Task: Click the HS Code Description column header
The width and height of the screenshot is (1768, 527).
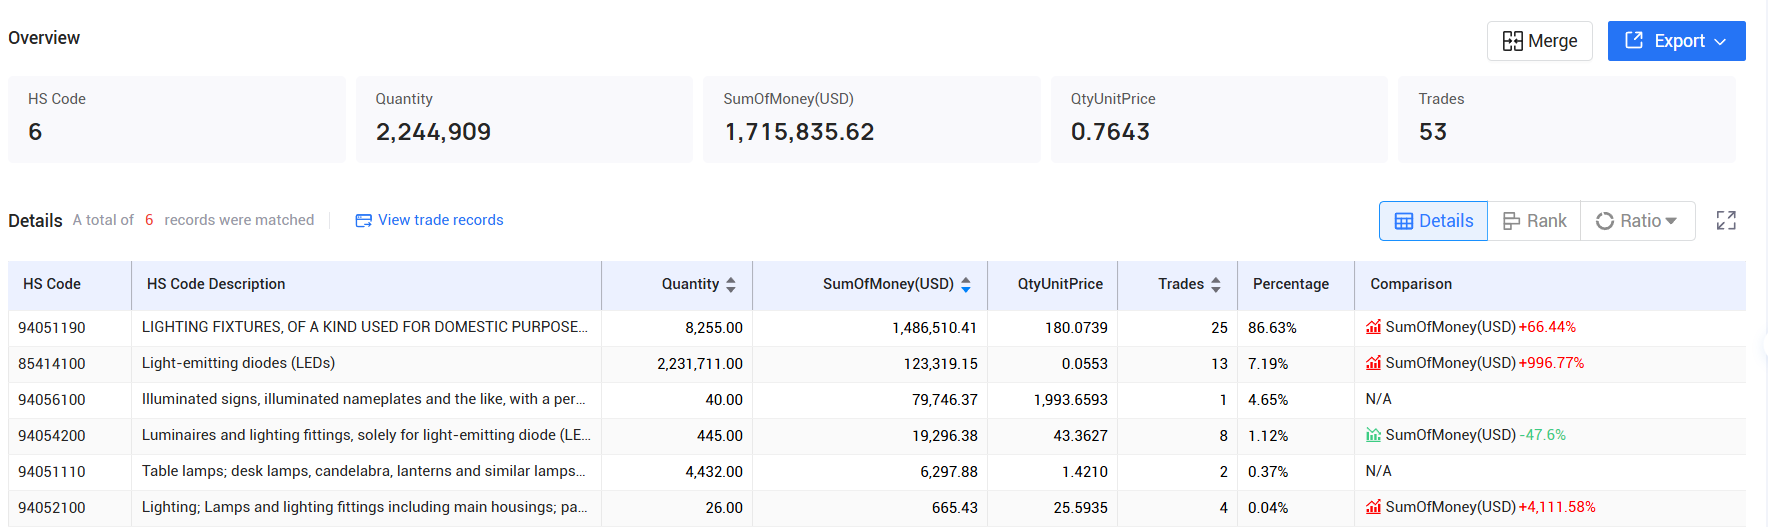Action: click(216, 284)
